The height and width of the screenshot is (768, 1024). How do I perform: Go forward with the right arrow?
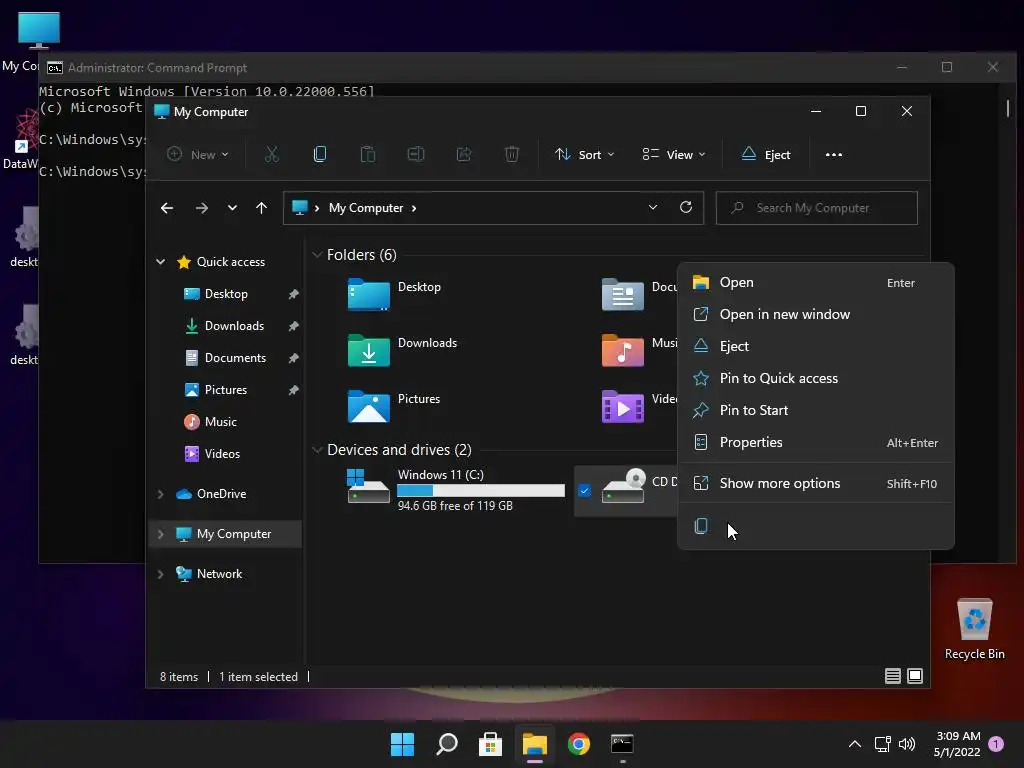click(202, 208)
